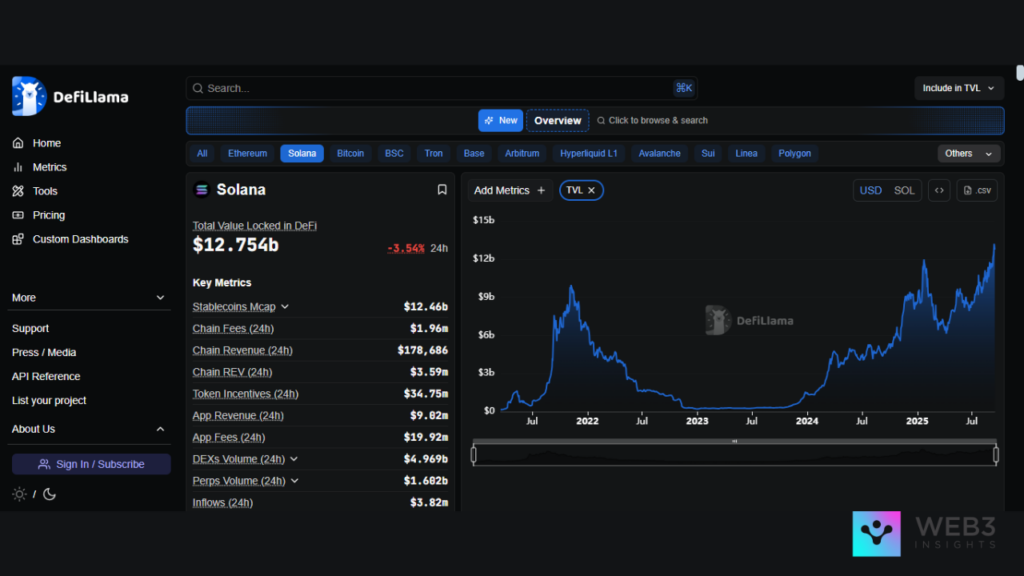Click the search magnifier icon
The height and width of the screenshot is (576, 1024).
[x=198, y=88]
